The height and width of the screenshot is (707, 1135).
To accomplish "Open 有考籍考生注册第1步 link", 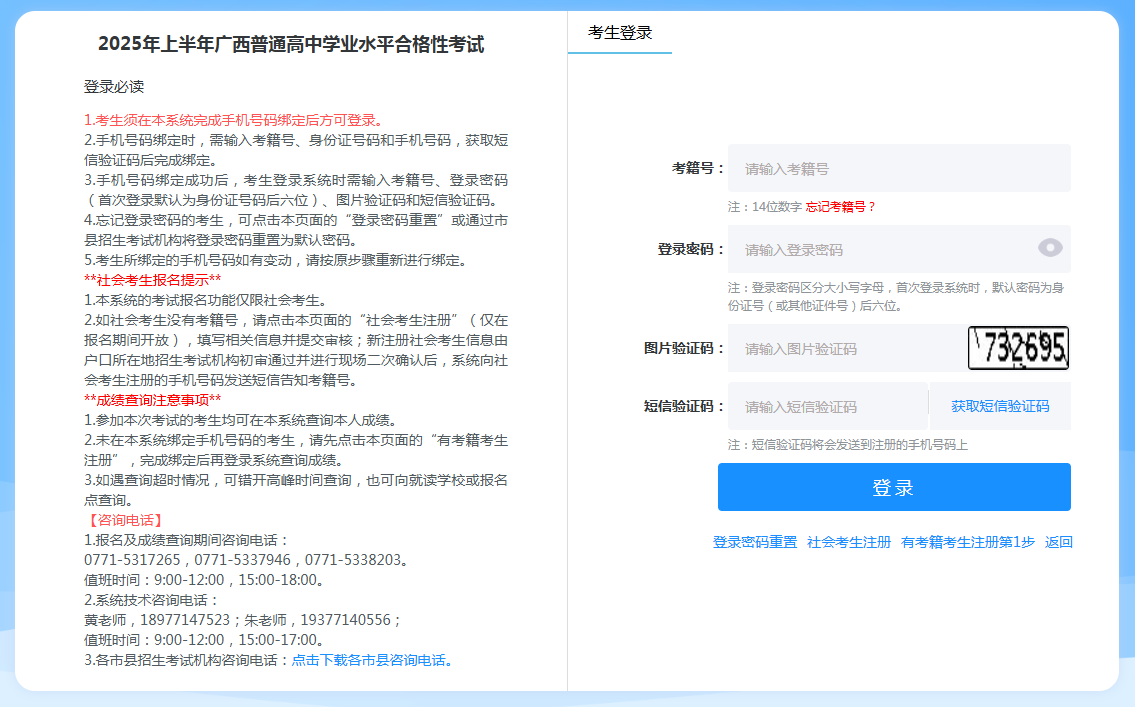I will pos(967,542).
